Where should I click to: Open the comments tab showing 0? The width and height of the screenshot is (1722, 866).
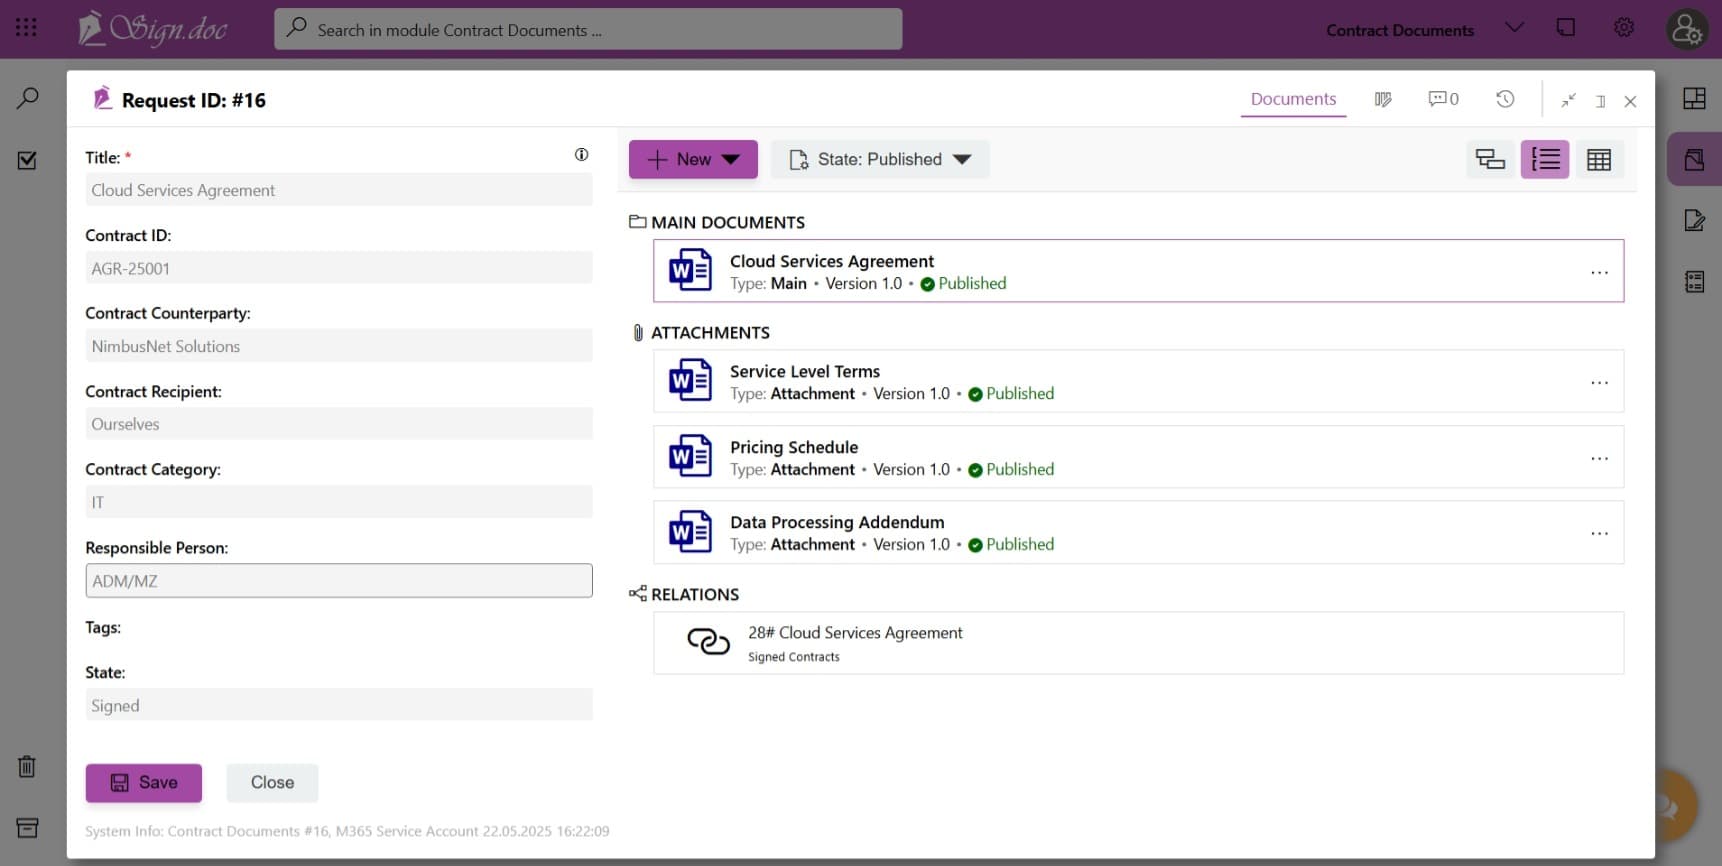1443,99
